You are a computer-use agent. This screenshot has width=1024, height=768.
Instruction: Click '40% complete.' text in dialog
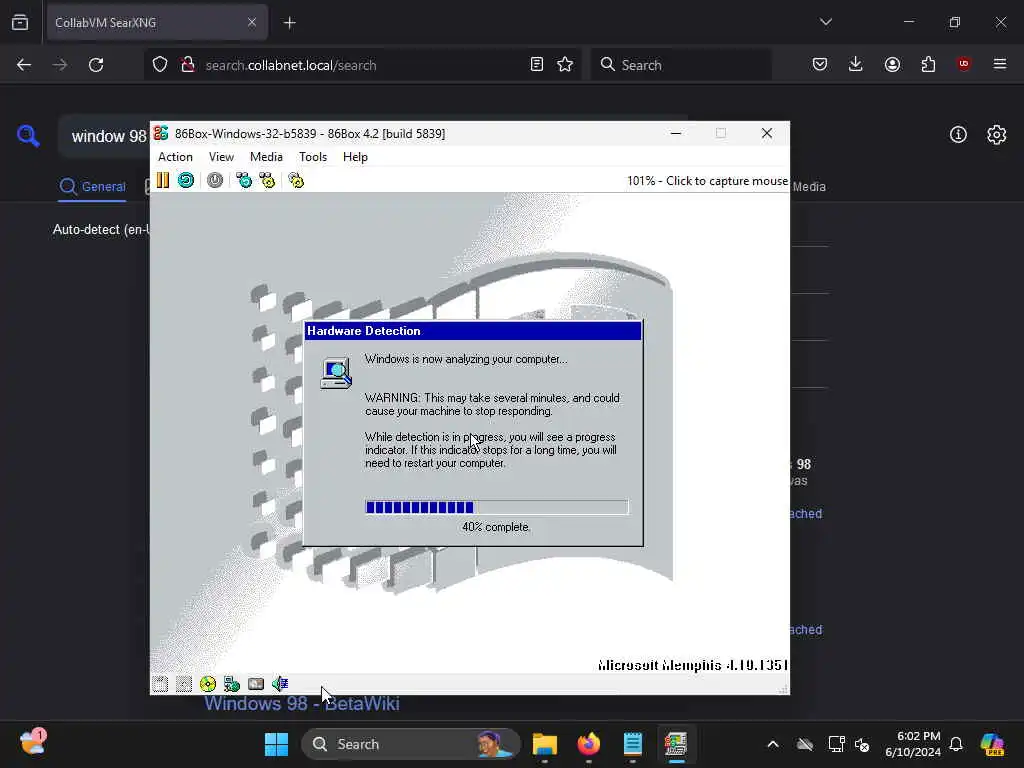click(496, 527)
